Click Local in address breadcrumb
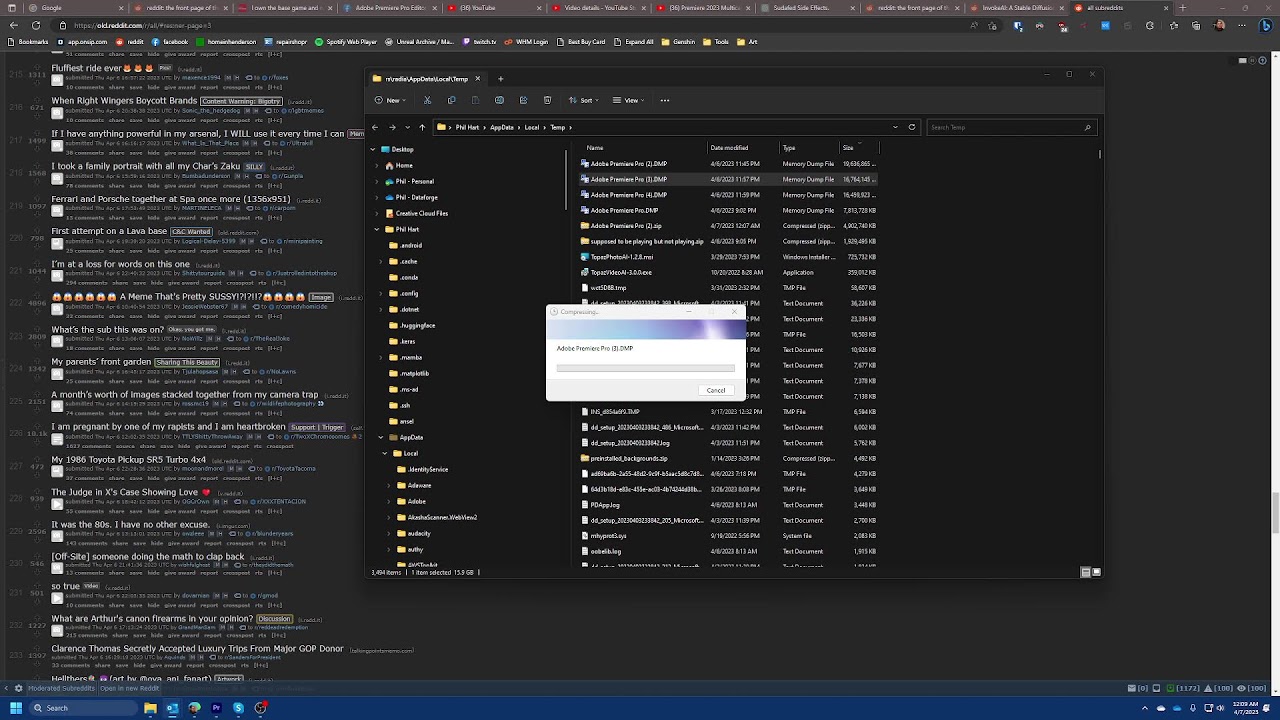 tap(531, 127)
